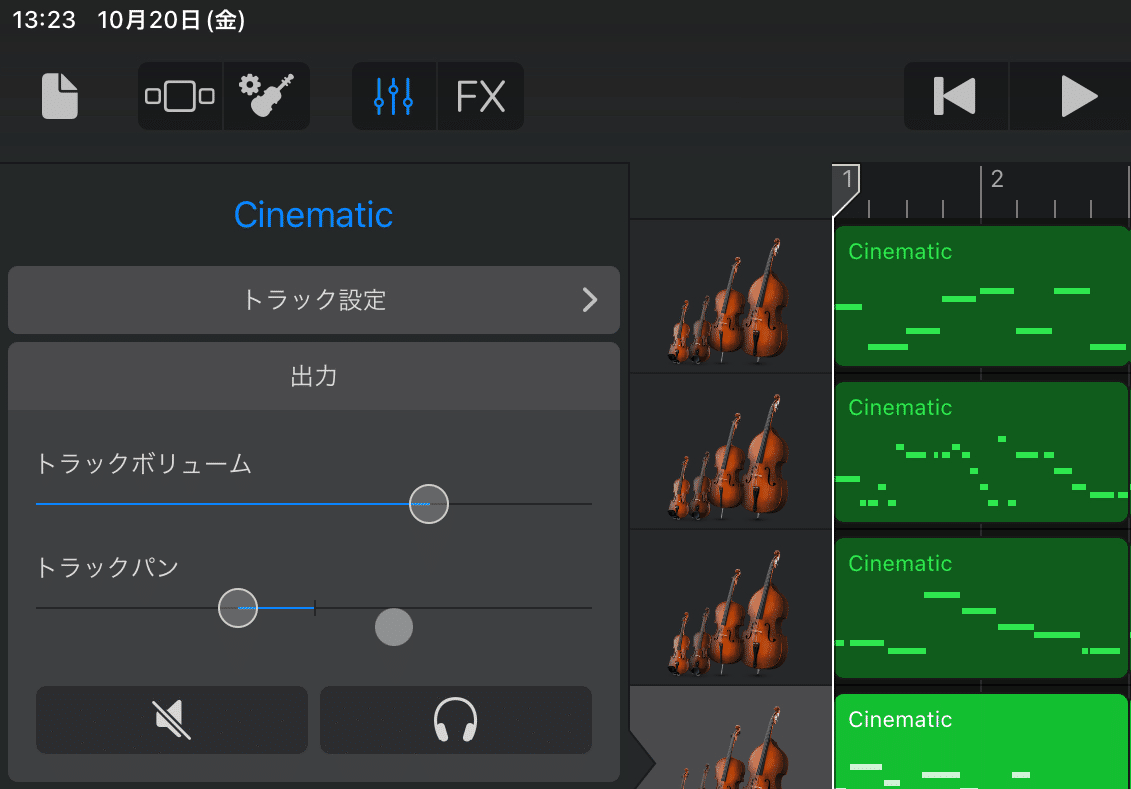The image size is (1131, 789).
Task: Select the second strings track instrument icon
Action: (x=730, y=457)
